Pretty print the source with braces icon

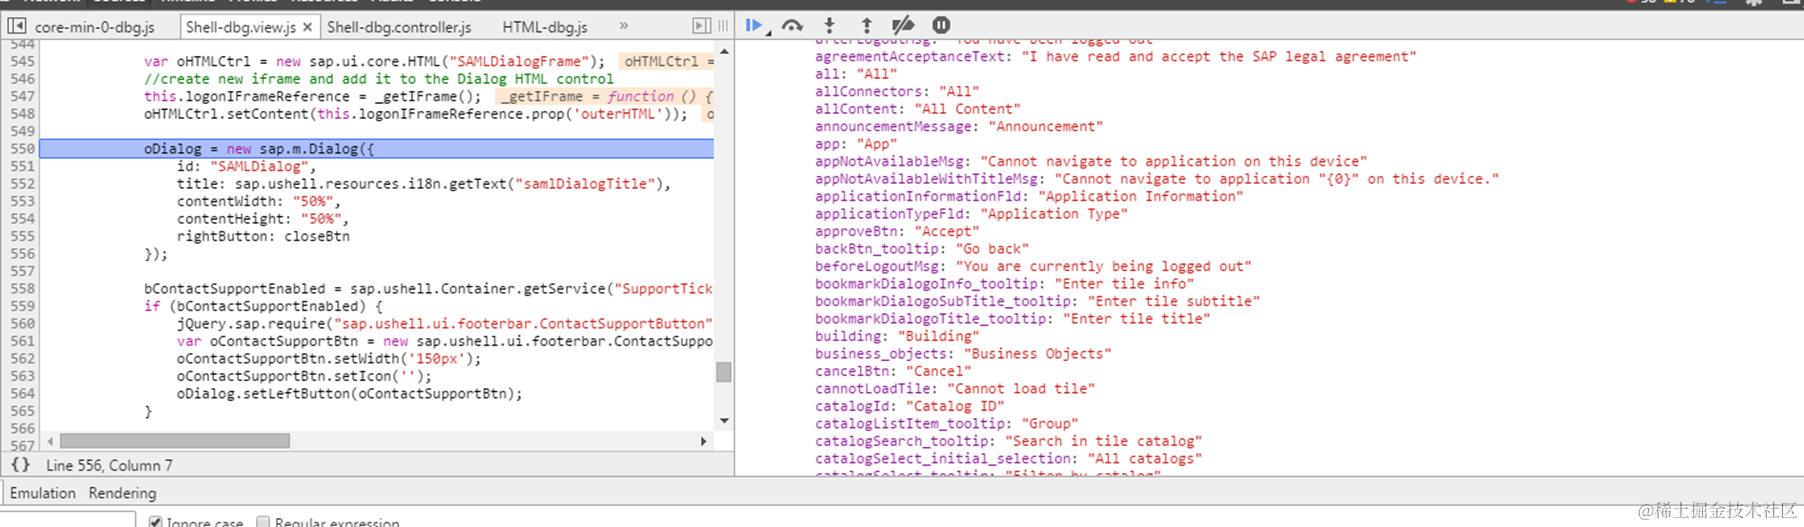click(20, 465)
